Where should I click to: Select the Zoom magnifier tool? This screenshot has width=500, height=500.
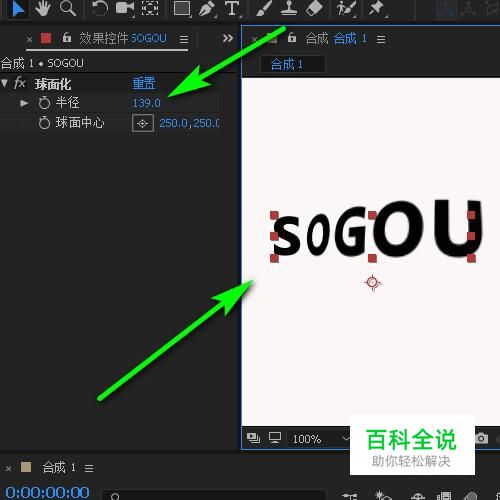coord(68,8)
